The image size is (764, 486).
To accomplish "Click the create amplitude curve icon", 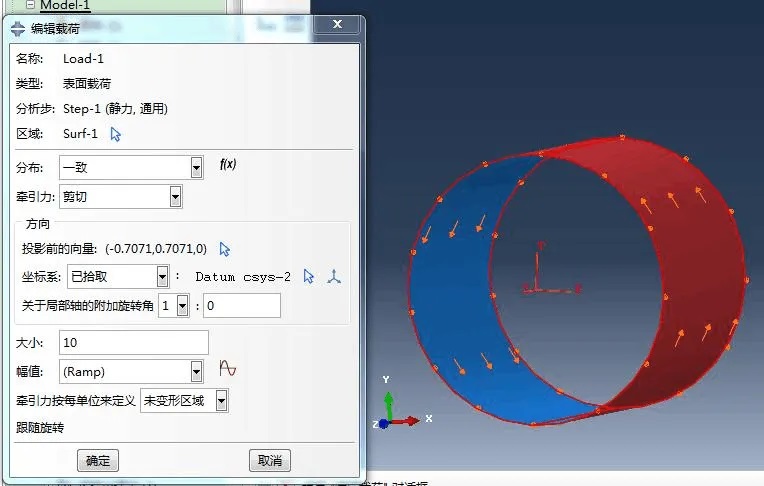I will [x=228, y=369].
